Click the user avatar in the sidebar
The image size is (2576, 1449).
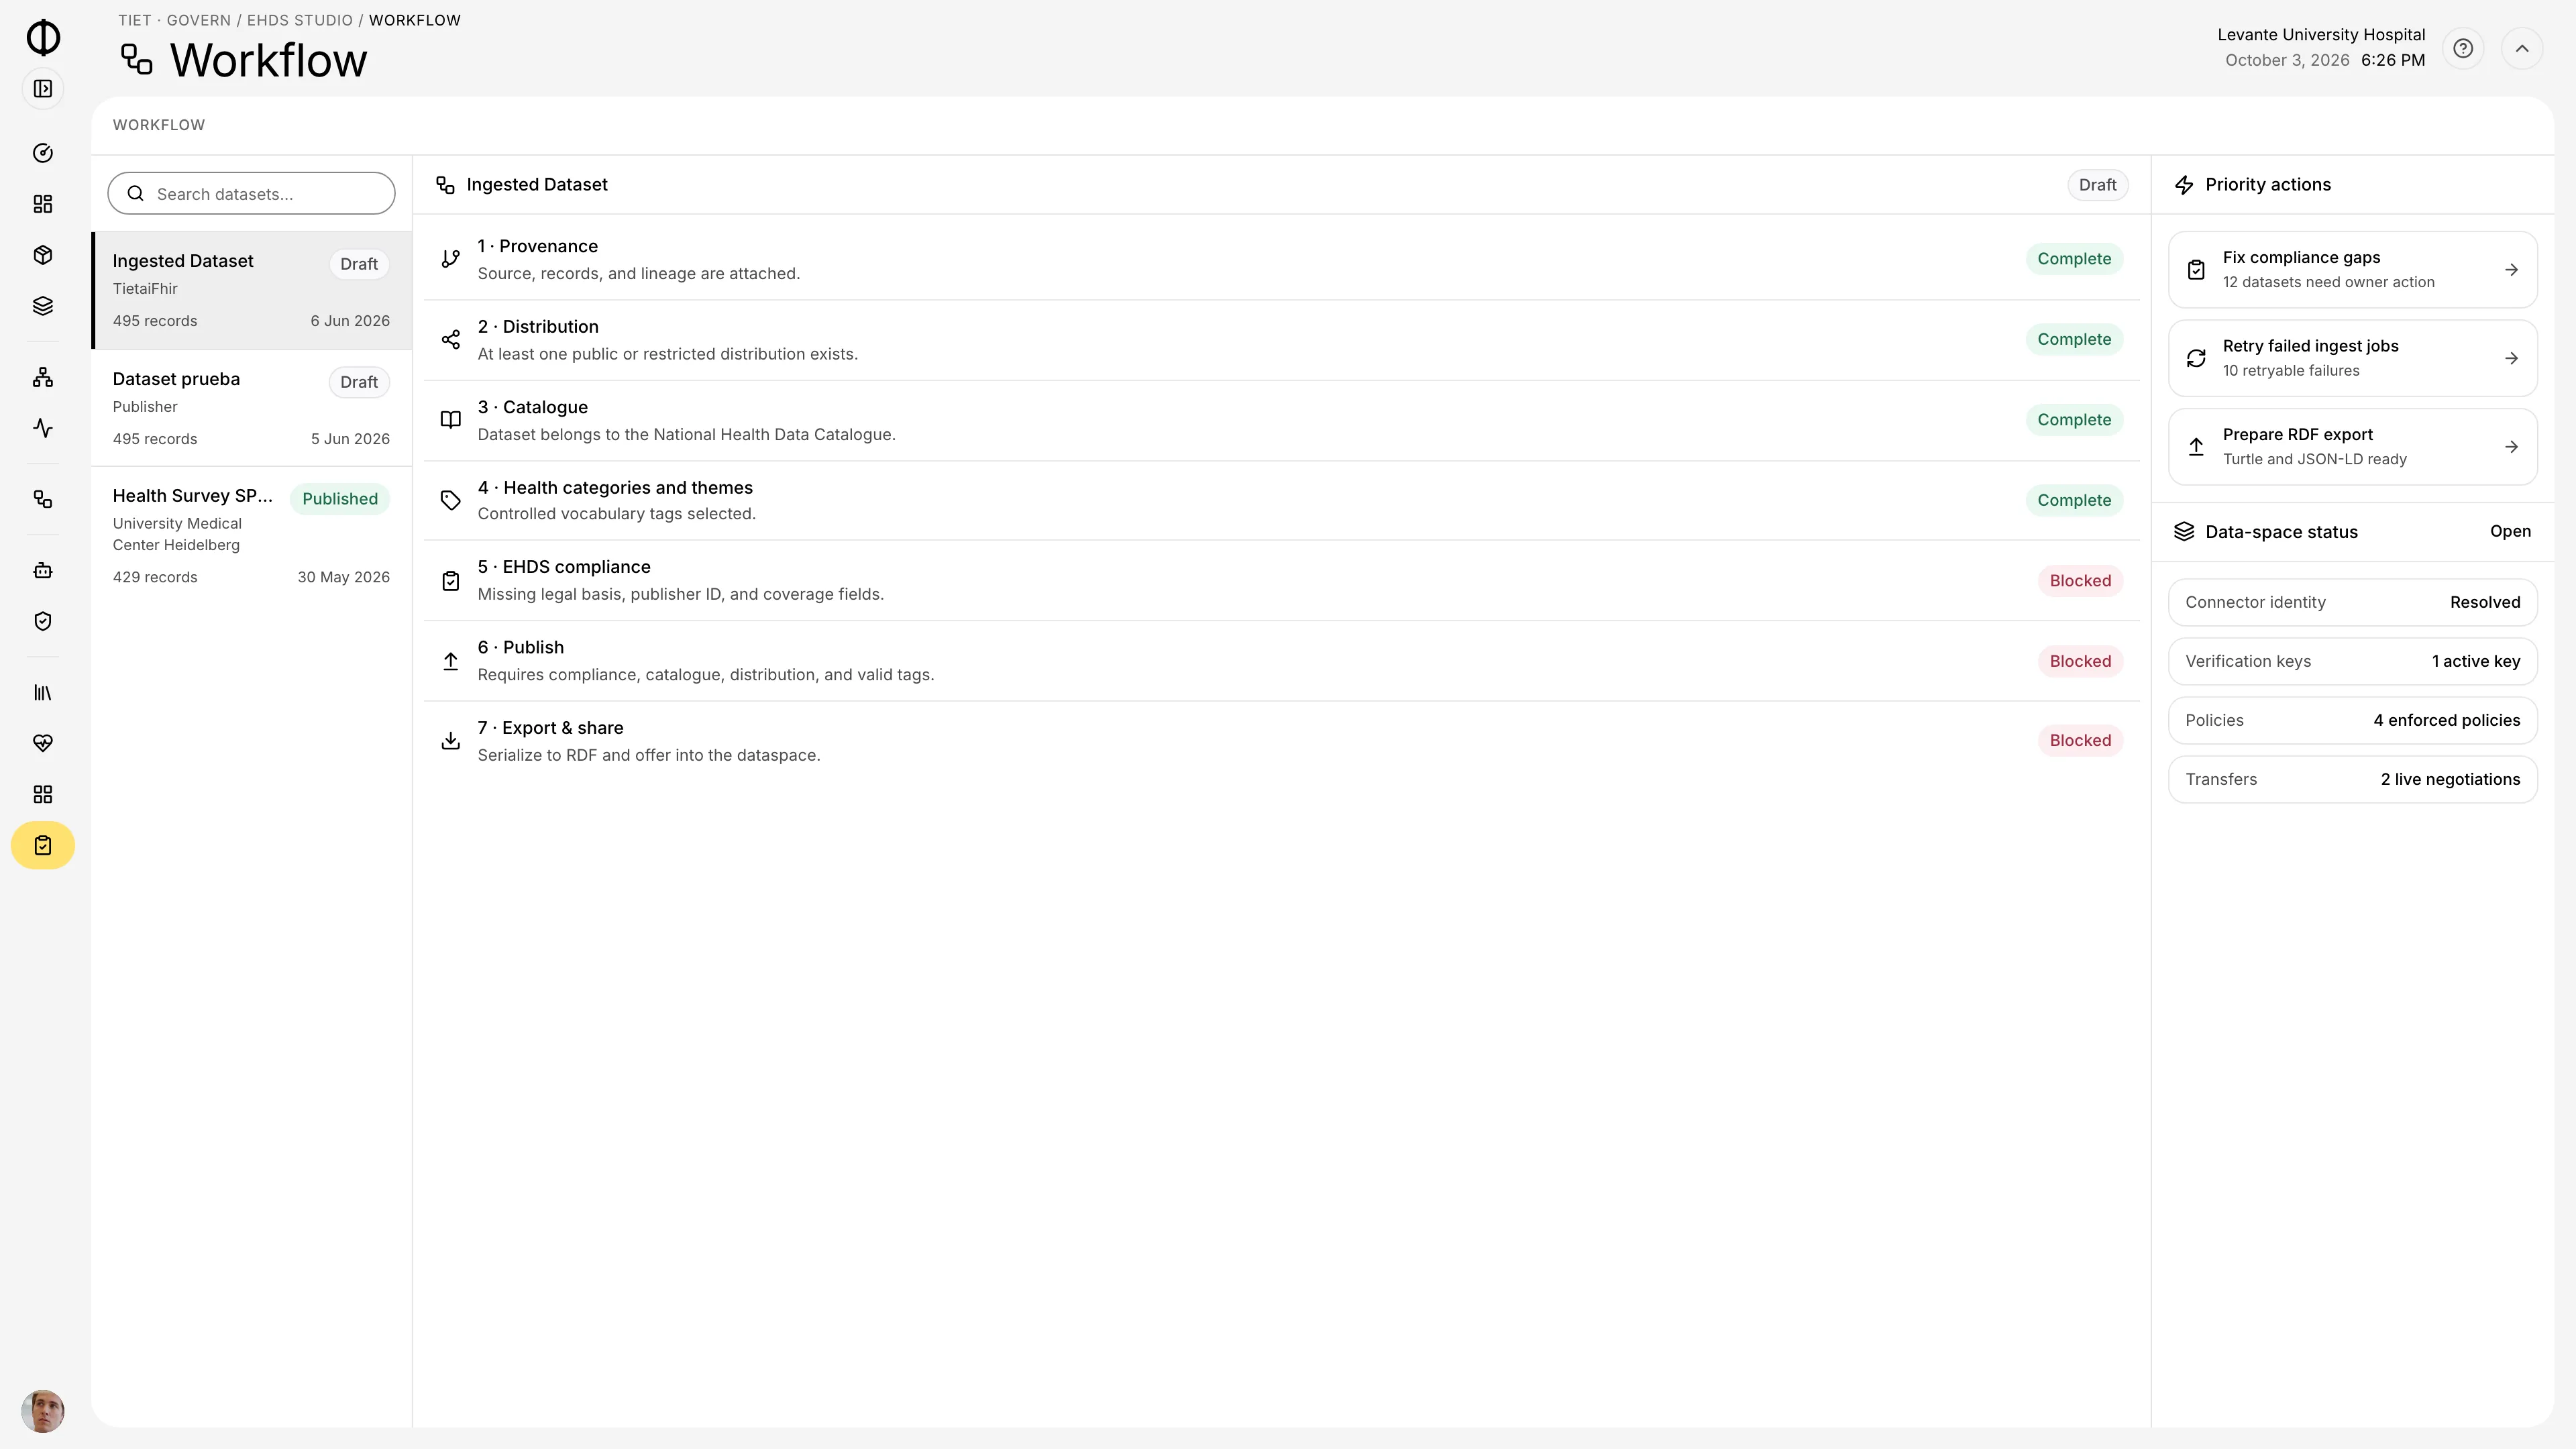(43, 1411)
